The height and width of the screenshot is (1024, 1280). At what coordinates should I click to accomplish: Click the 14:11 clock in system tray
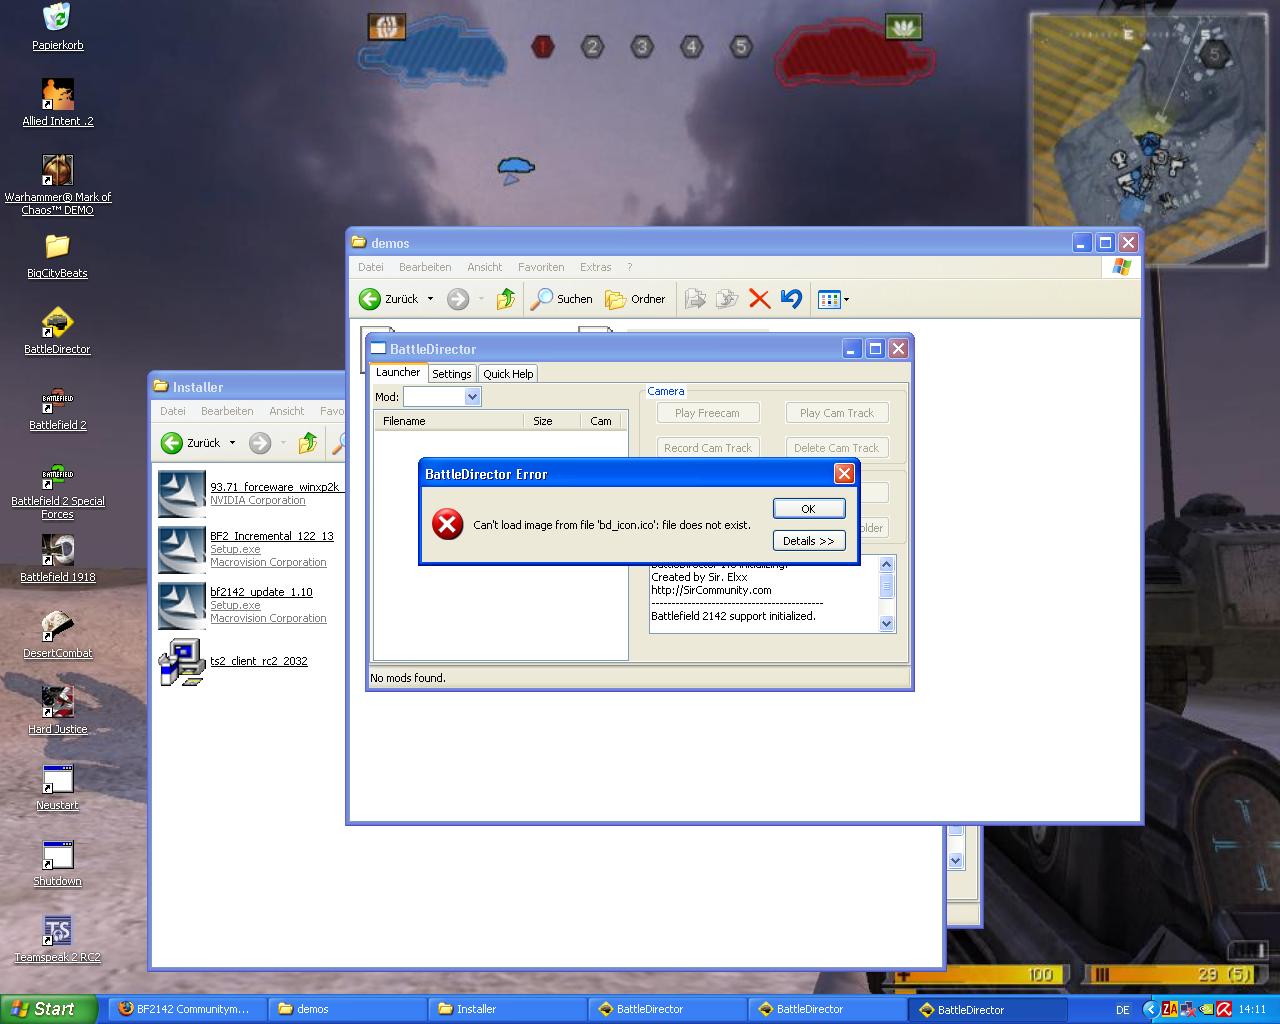tap(1252, 1010)
